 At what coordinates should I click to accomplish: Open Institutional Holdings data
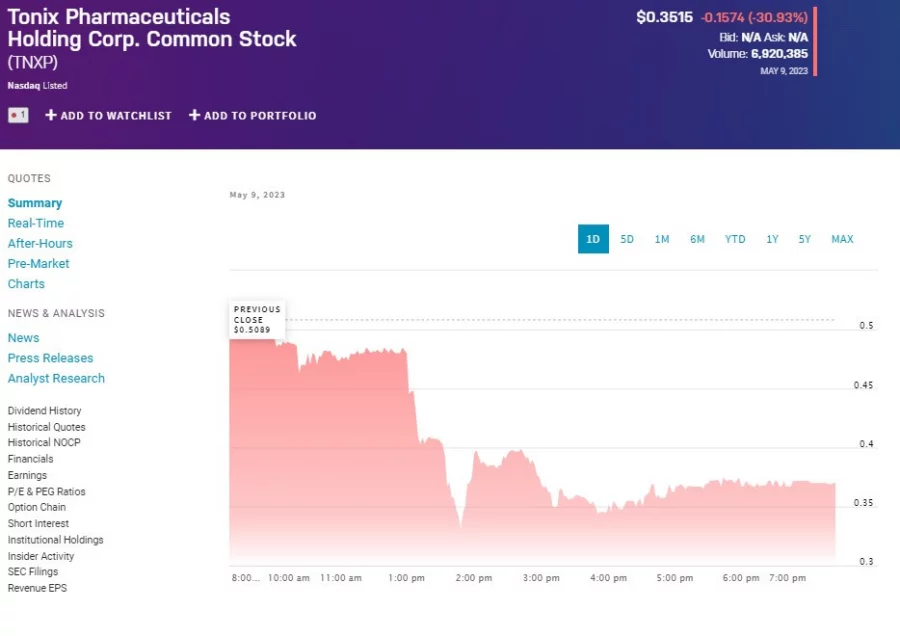point(55,540)
